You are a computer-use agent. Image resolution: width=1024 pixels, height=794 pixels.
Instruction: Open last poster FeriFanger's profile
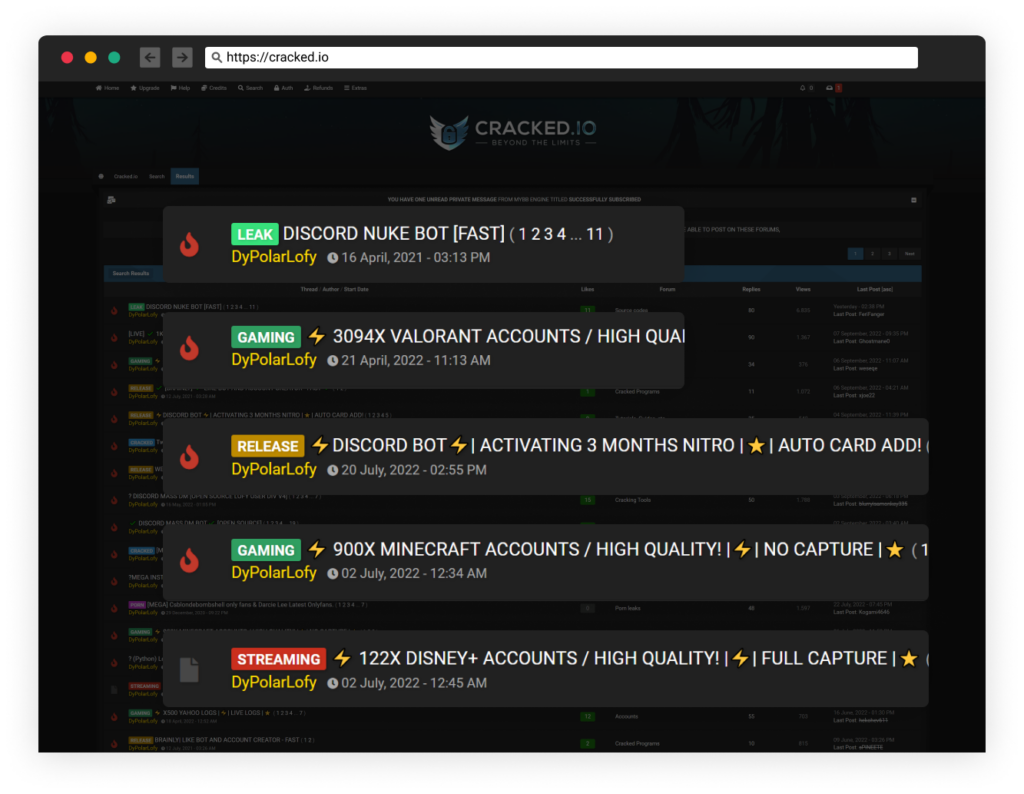pyautogui.click(x=872, y=315)
